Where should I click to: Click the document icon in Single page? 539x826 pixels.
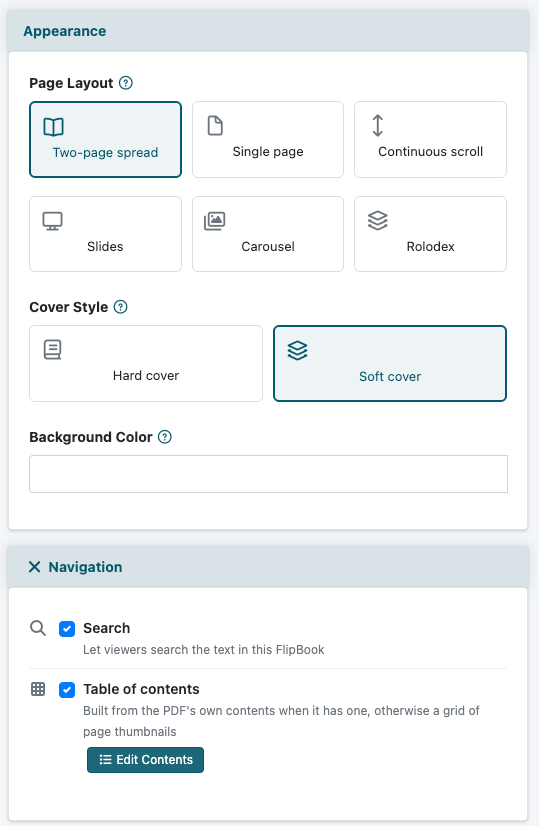tap(215, 126)
